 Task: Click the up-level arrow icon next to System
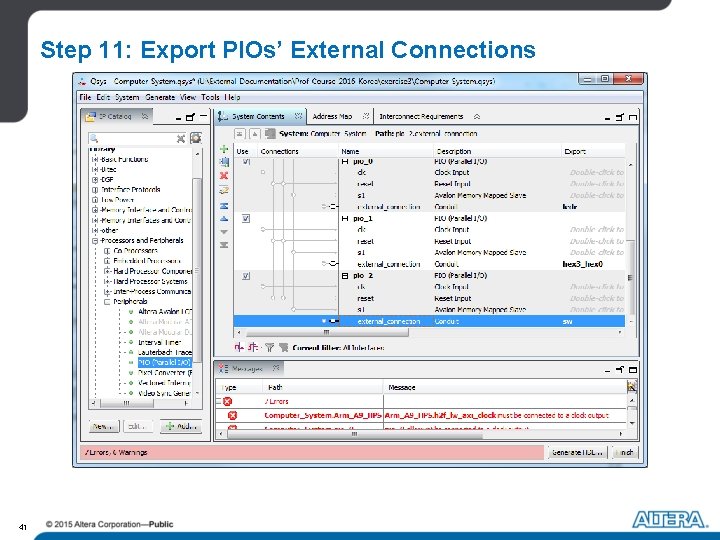(255, 134)
